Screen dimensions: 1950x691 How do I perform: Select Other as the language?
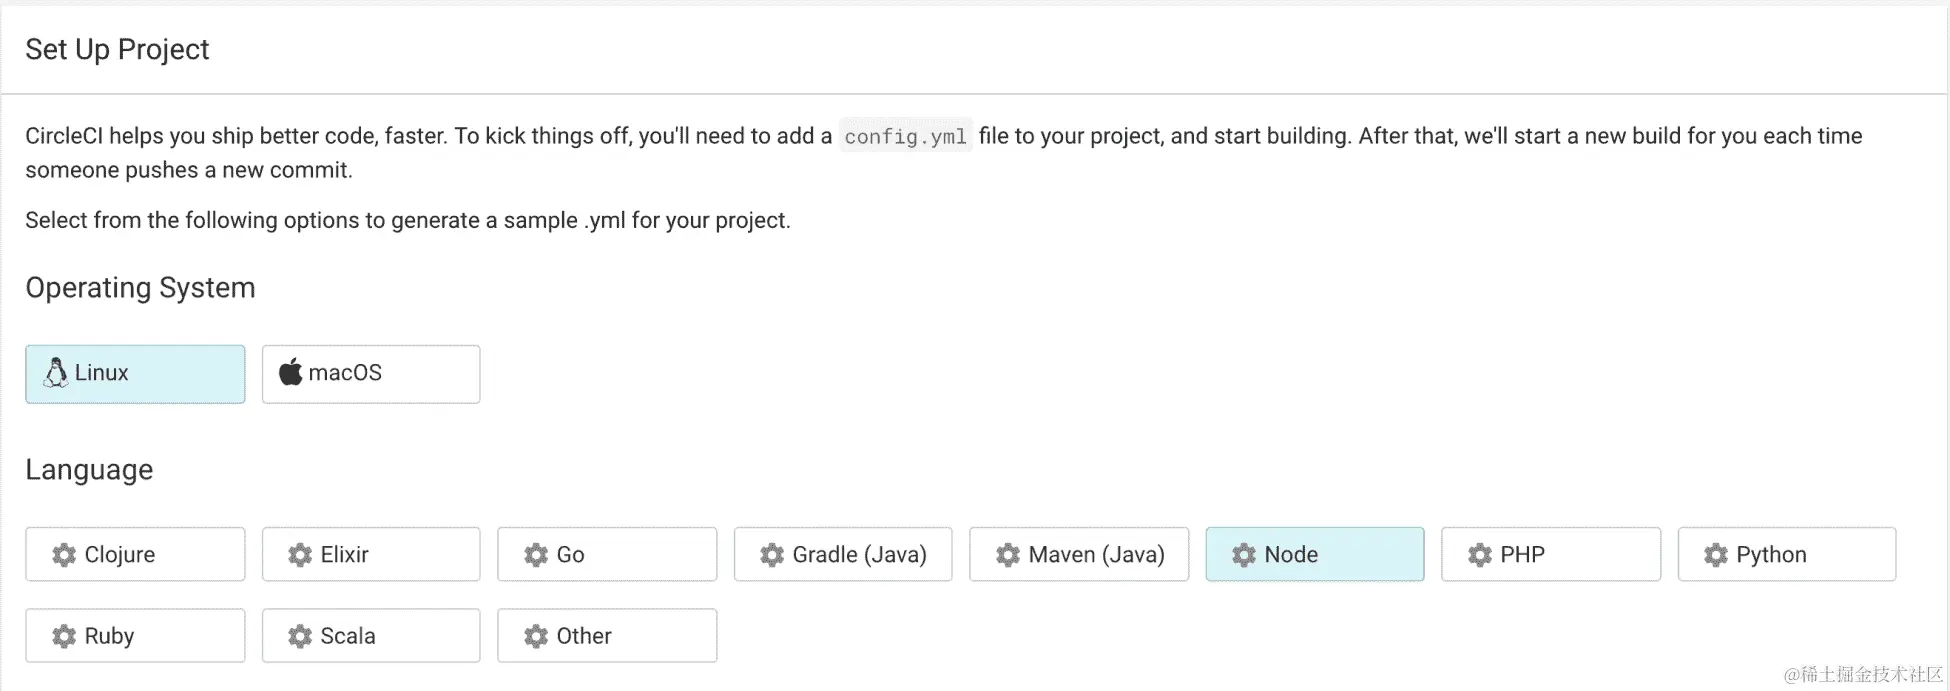[x=607, y=636]
